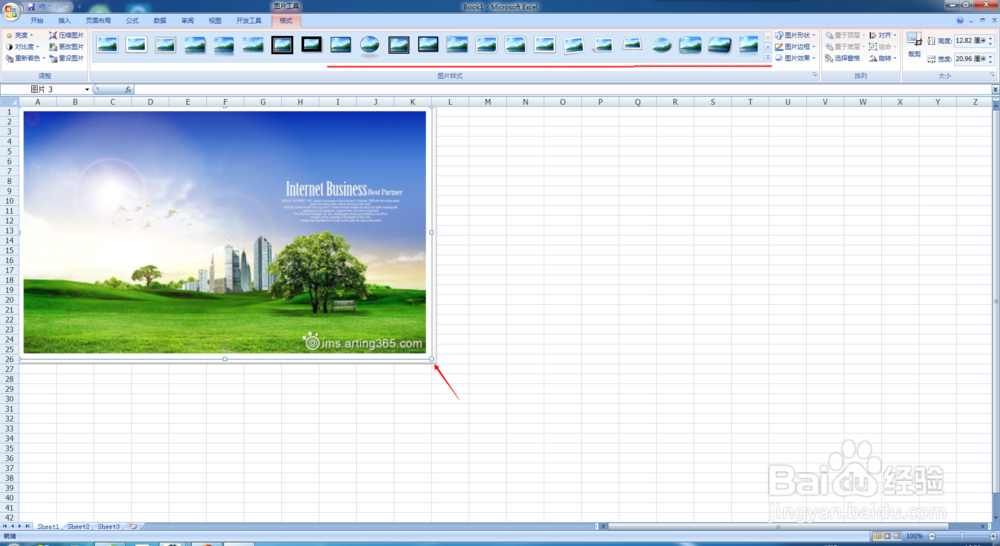Switch to the 视图 tab

click(x=215, y=20)
